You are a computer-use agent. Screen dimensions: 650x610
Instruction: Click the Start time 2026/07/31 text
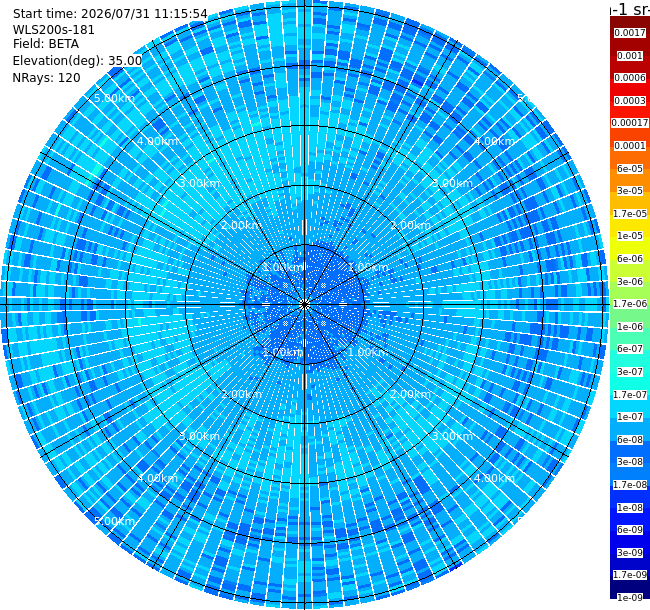[110, 14]
